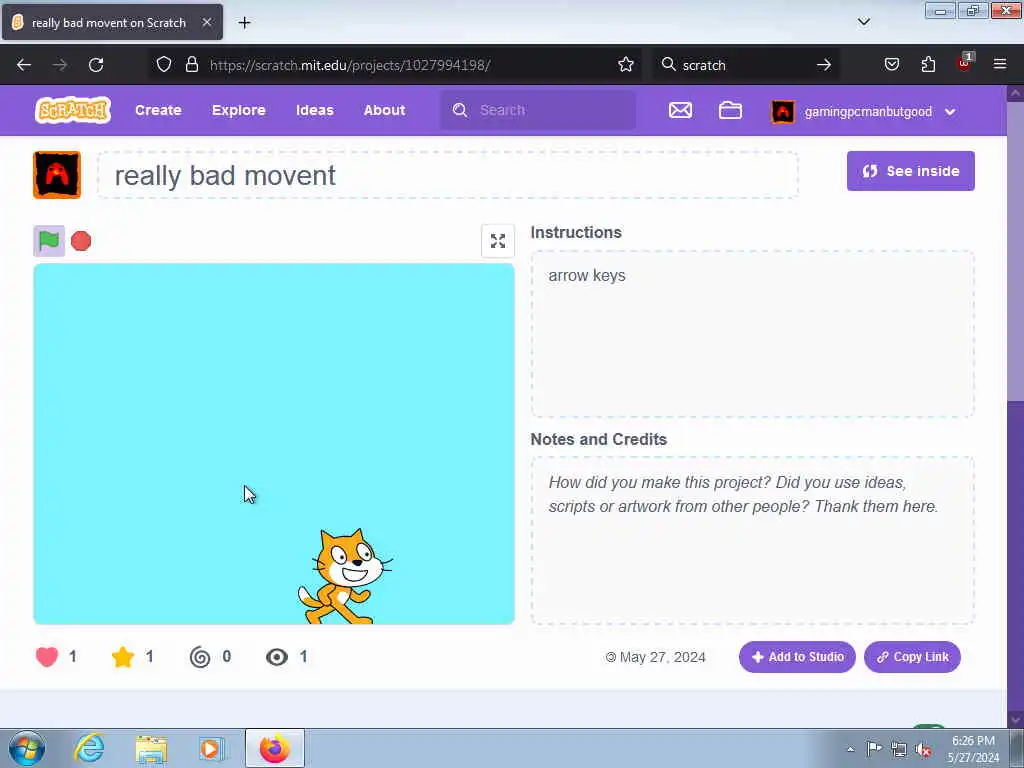
Task: Open the Extensions puzzle icon
Action: pos(928,64)
